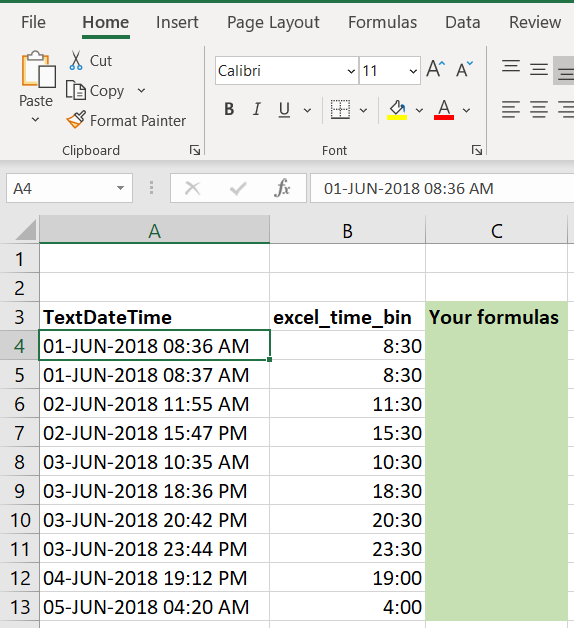Cancel formula bar entry with X

192,188
